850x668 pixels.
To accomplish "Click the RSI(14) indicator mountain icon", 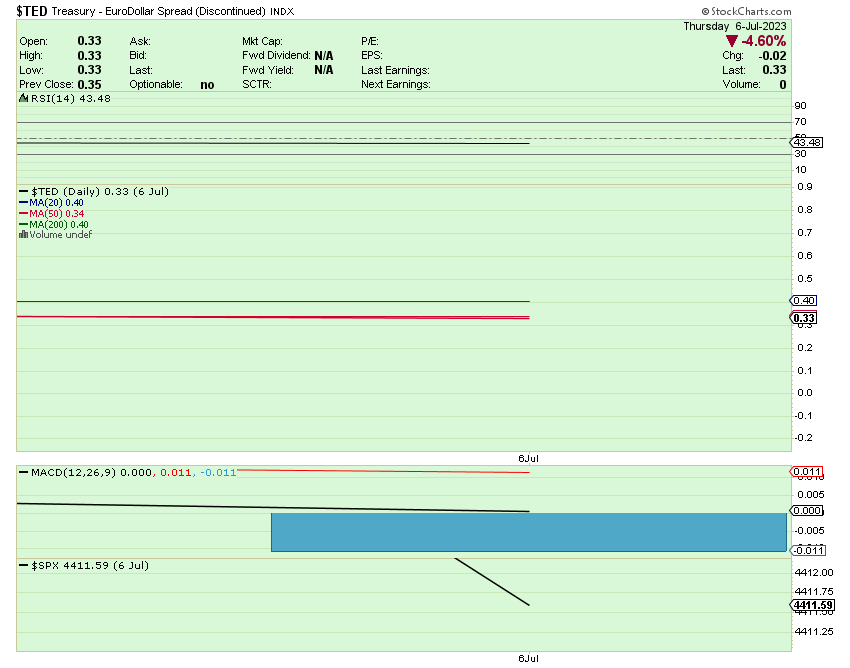I will [24, 98].
